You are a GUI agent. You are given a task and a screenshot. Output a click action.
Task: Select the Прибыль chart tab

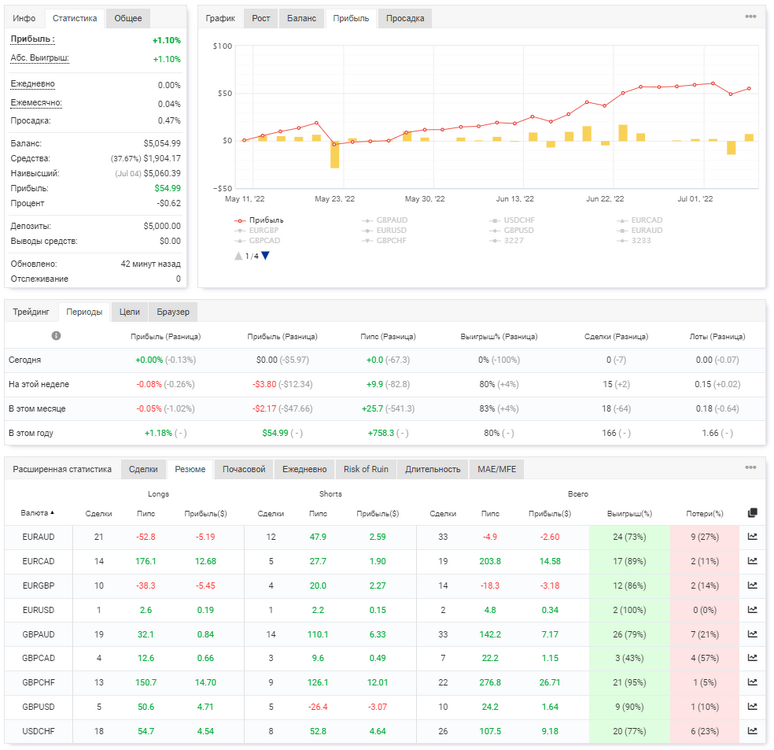pyautogui.click(x=351, y=18)
